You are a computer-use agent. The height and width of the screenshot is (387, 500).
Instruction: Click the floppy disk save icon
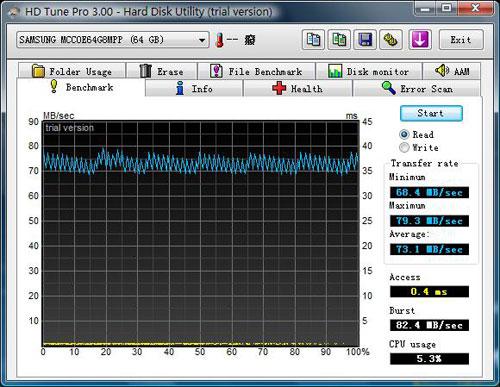coord(365,40)
